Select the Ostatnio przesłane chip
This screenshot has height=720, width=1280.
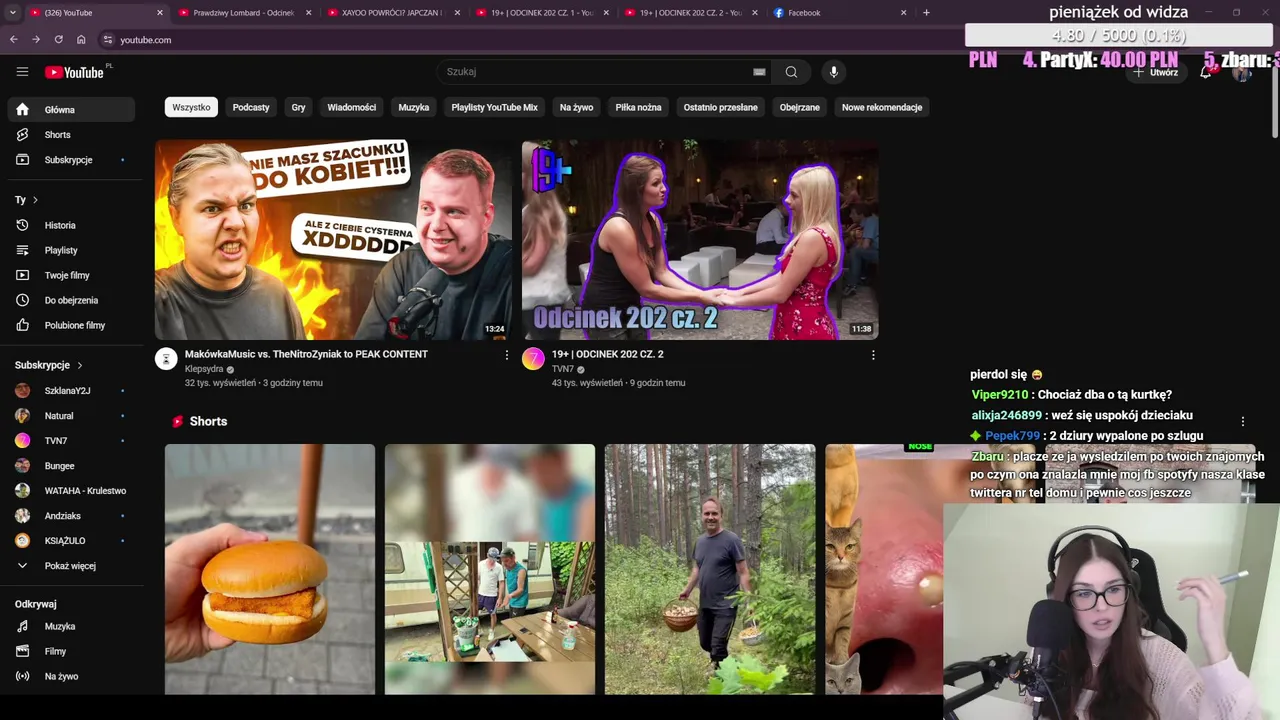pos(720,107)
